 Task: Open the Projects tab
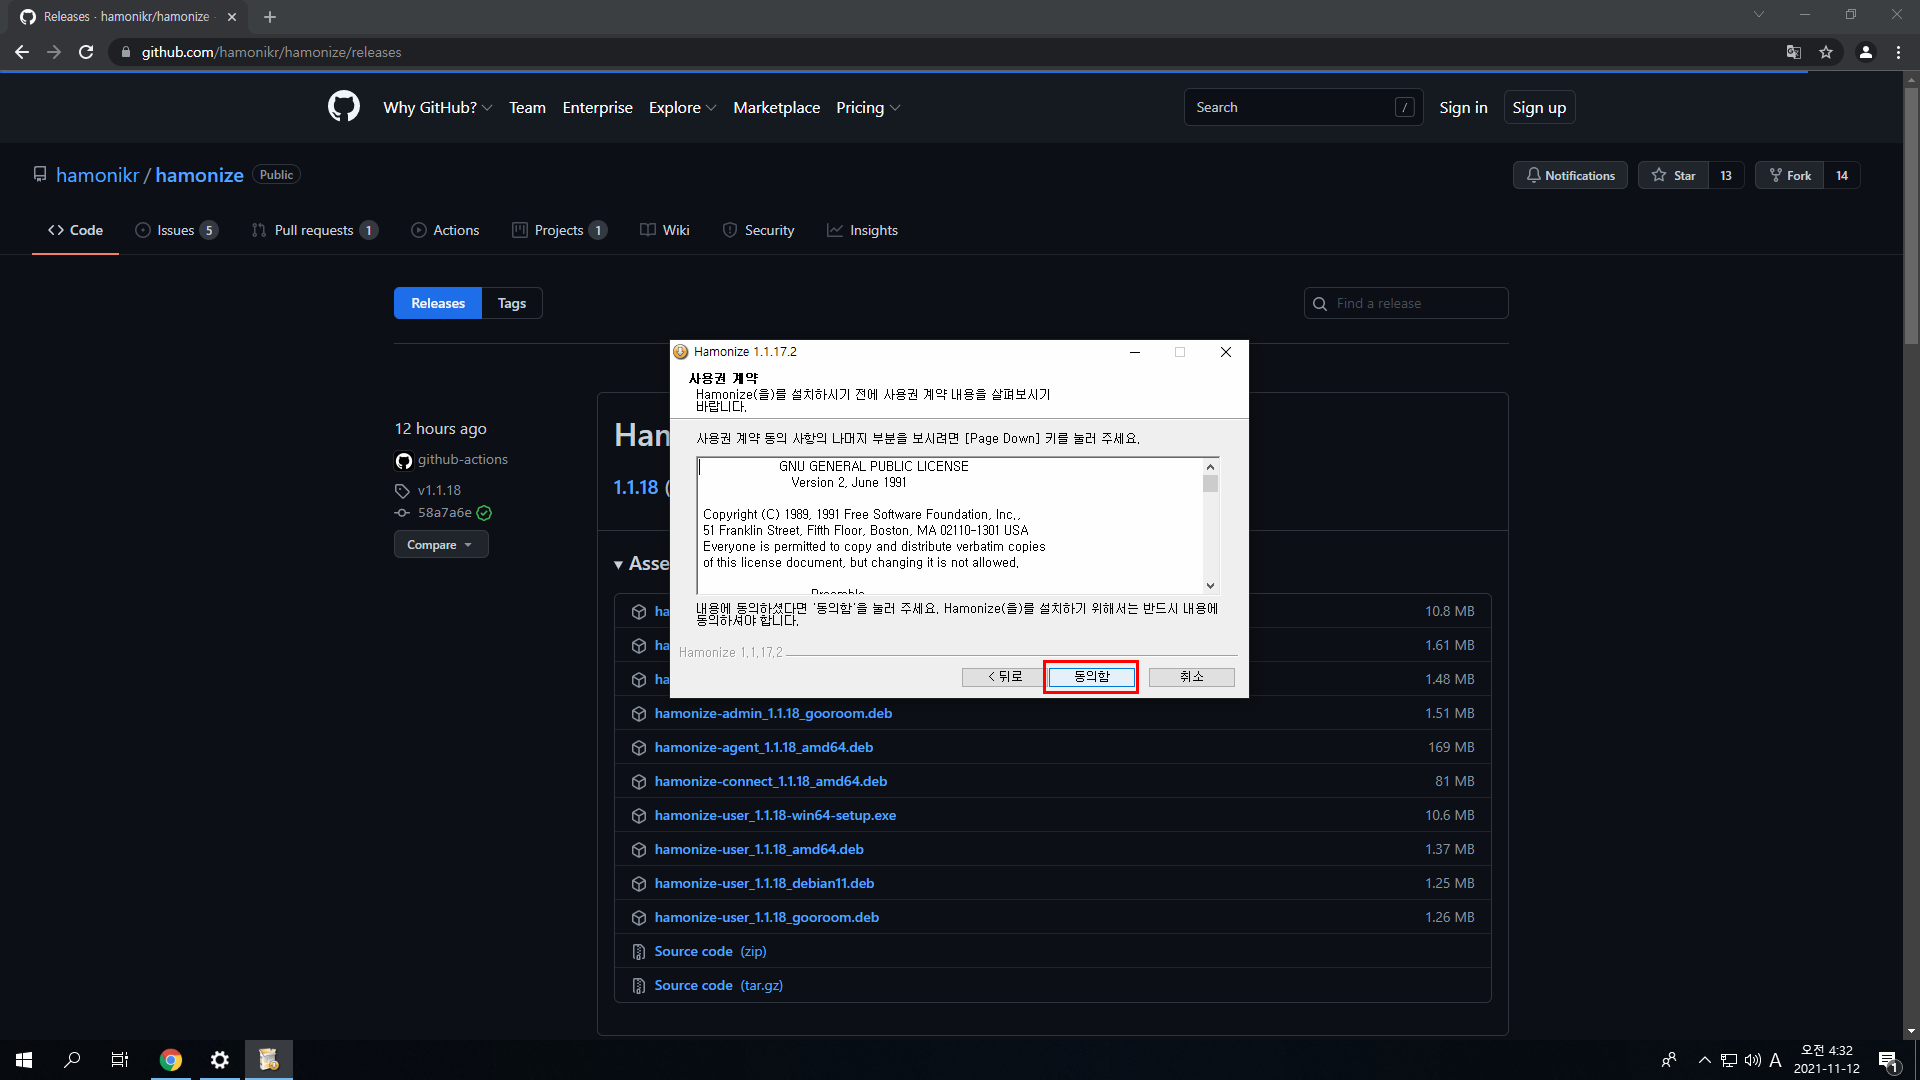(560, 230)
